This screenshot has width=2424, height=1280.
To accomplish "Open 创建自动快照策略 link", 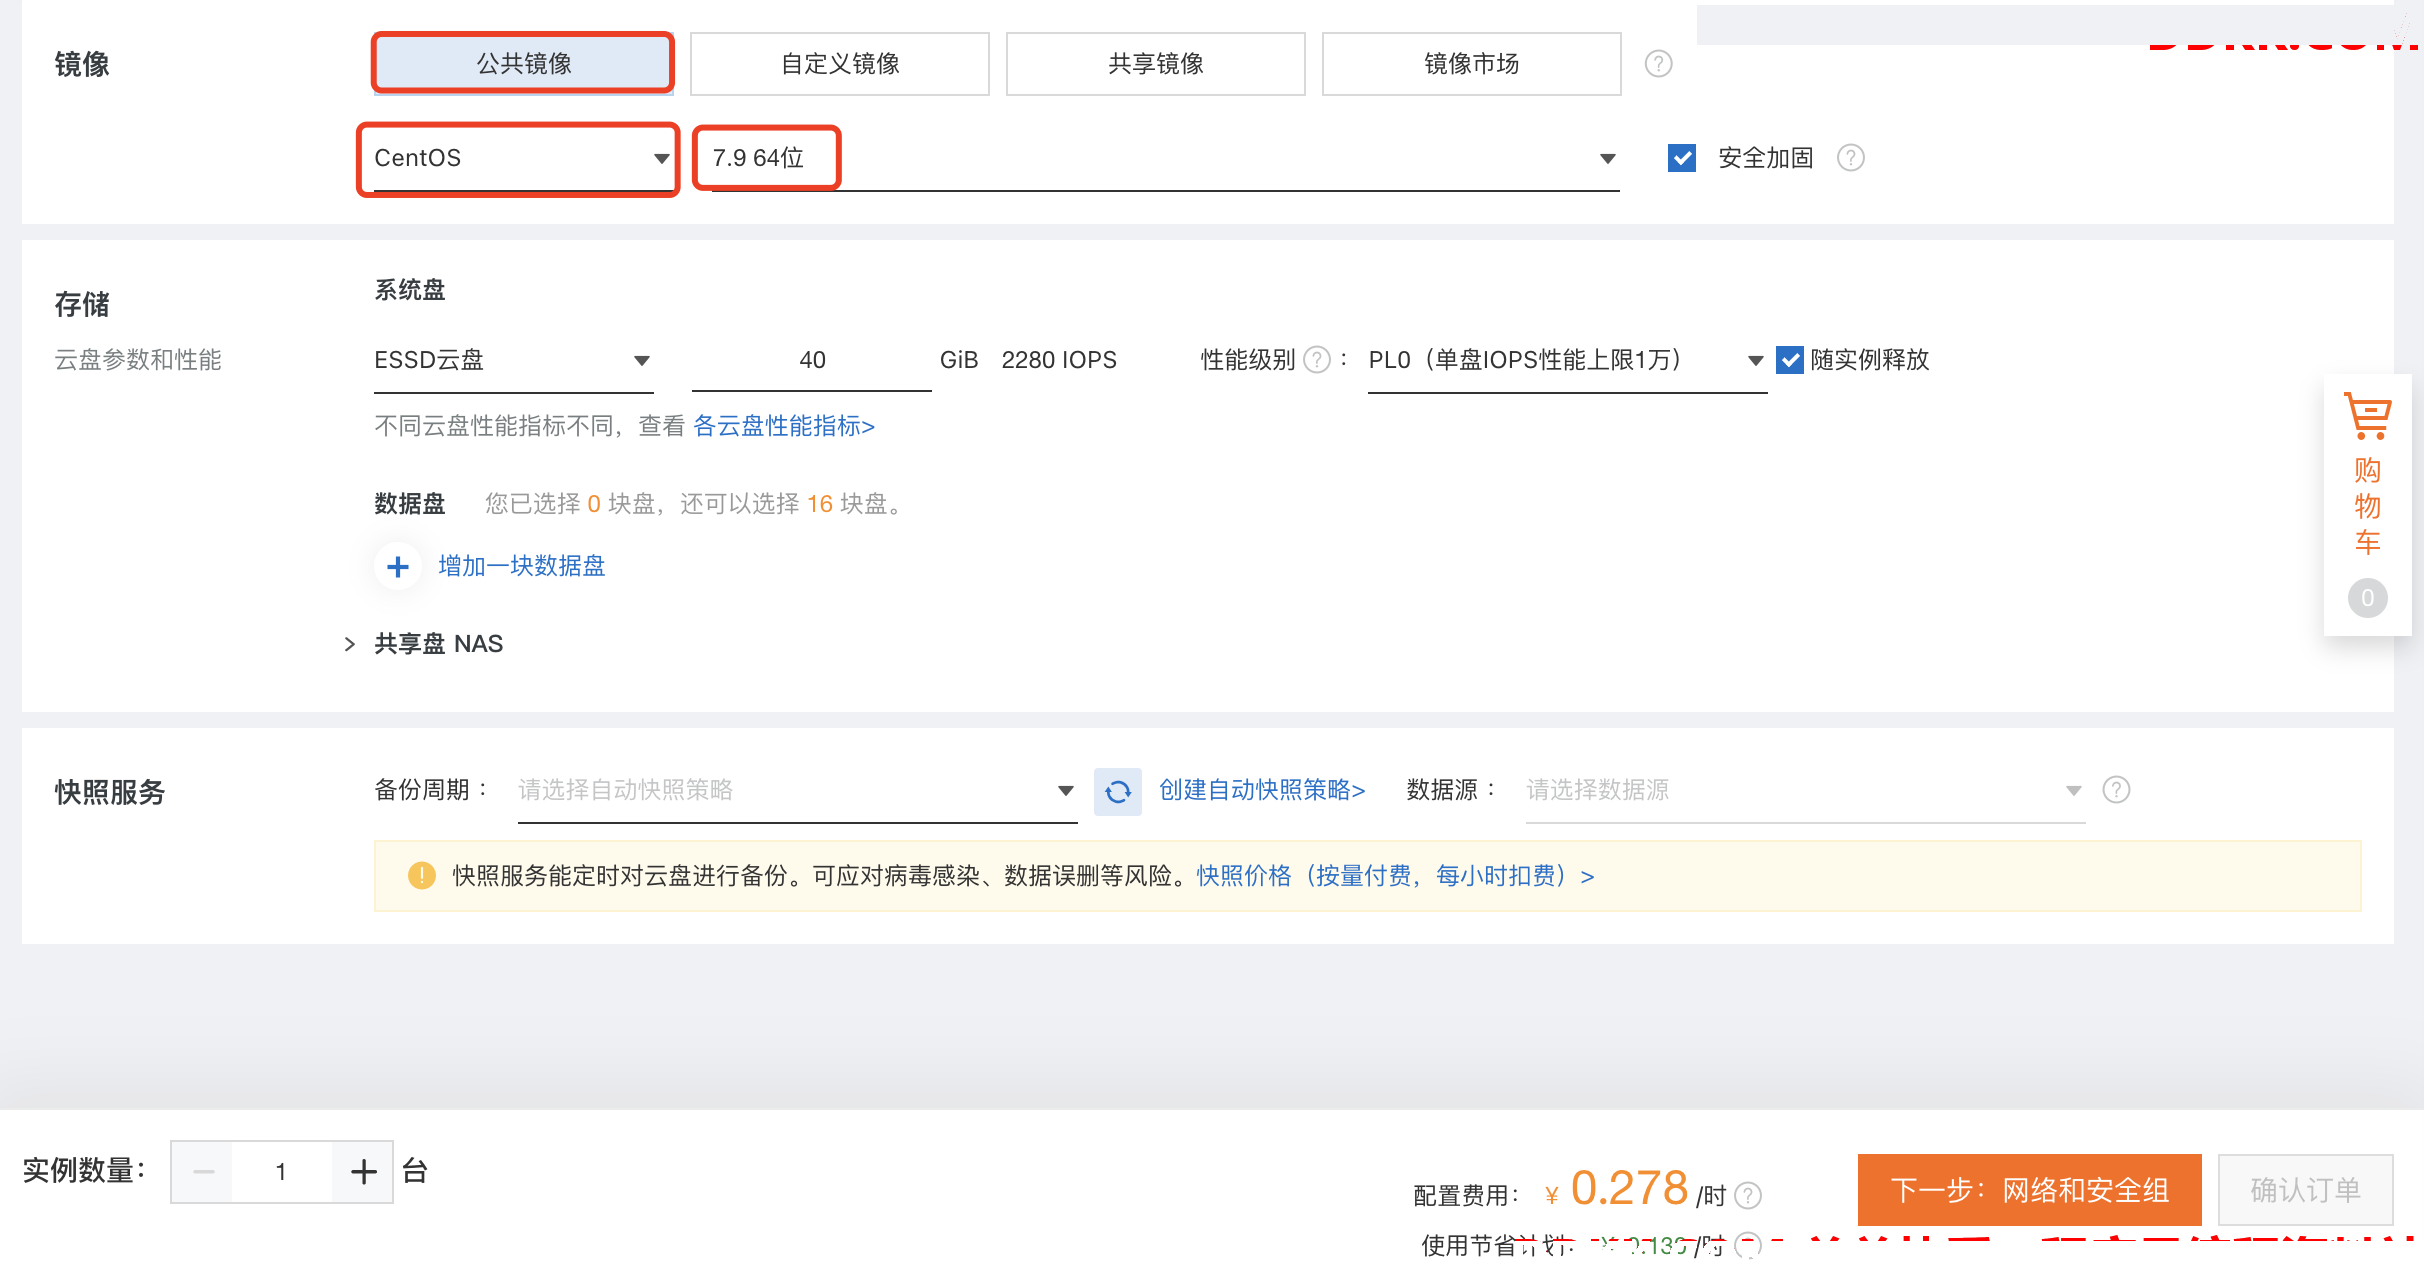I will click(x=1262, y=790).
